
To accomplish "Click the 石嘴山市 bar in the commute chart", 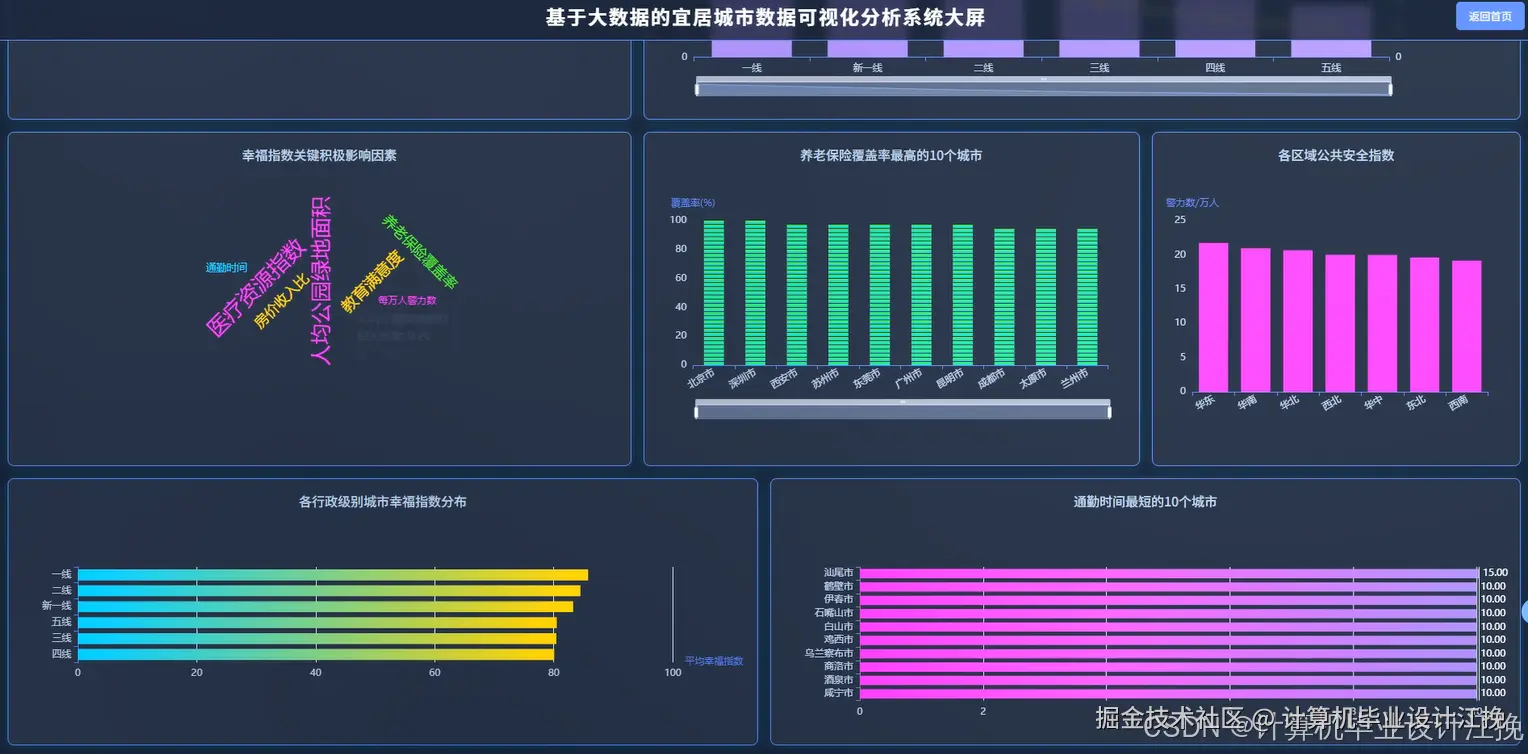I will [1168, 613].
